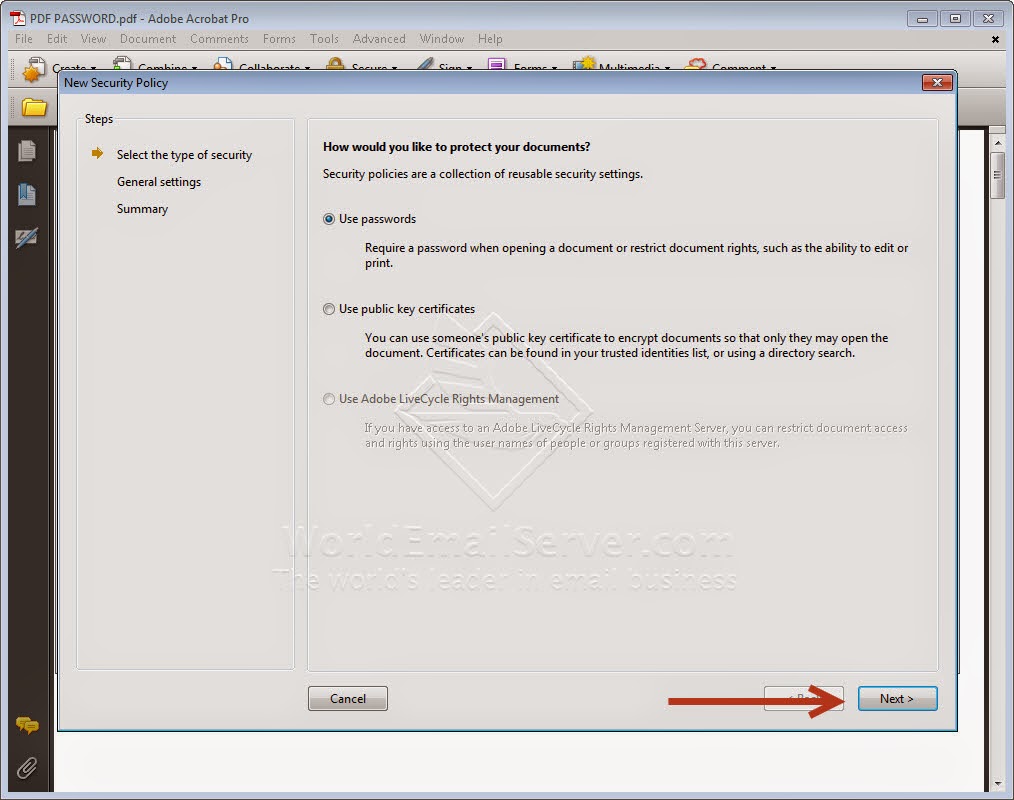Image resolution: width=1014 pixels, height=800 pixels.
Task: Click the scrollbar up arrow
Action: [x=998, y=142]
